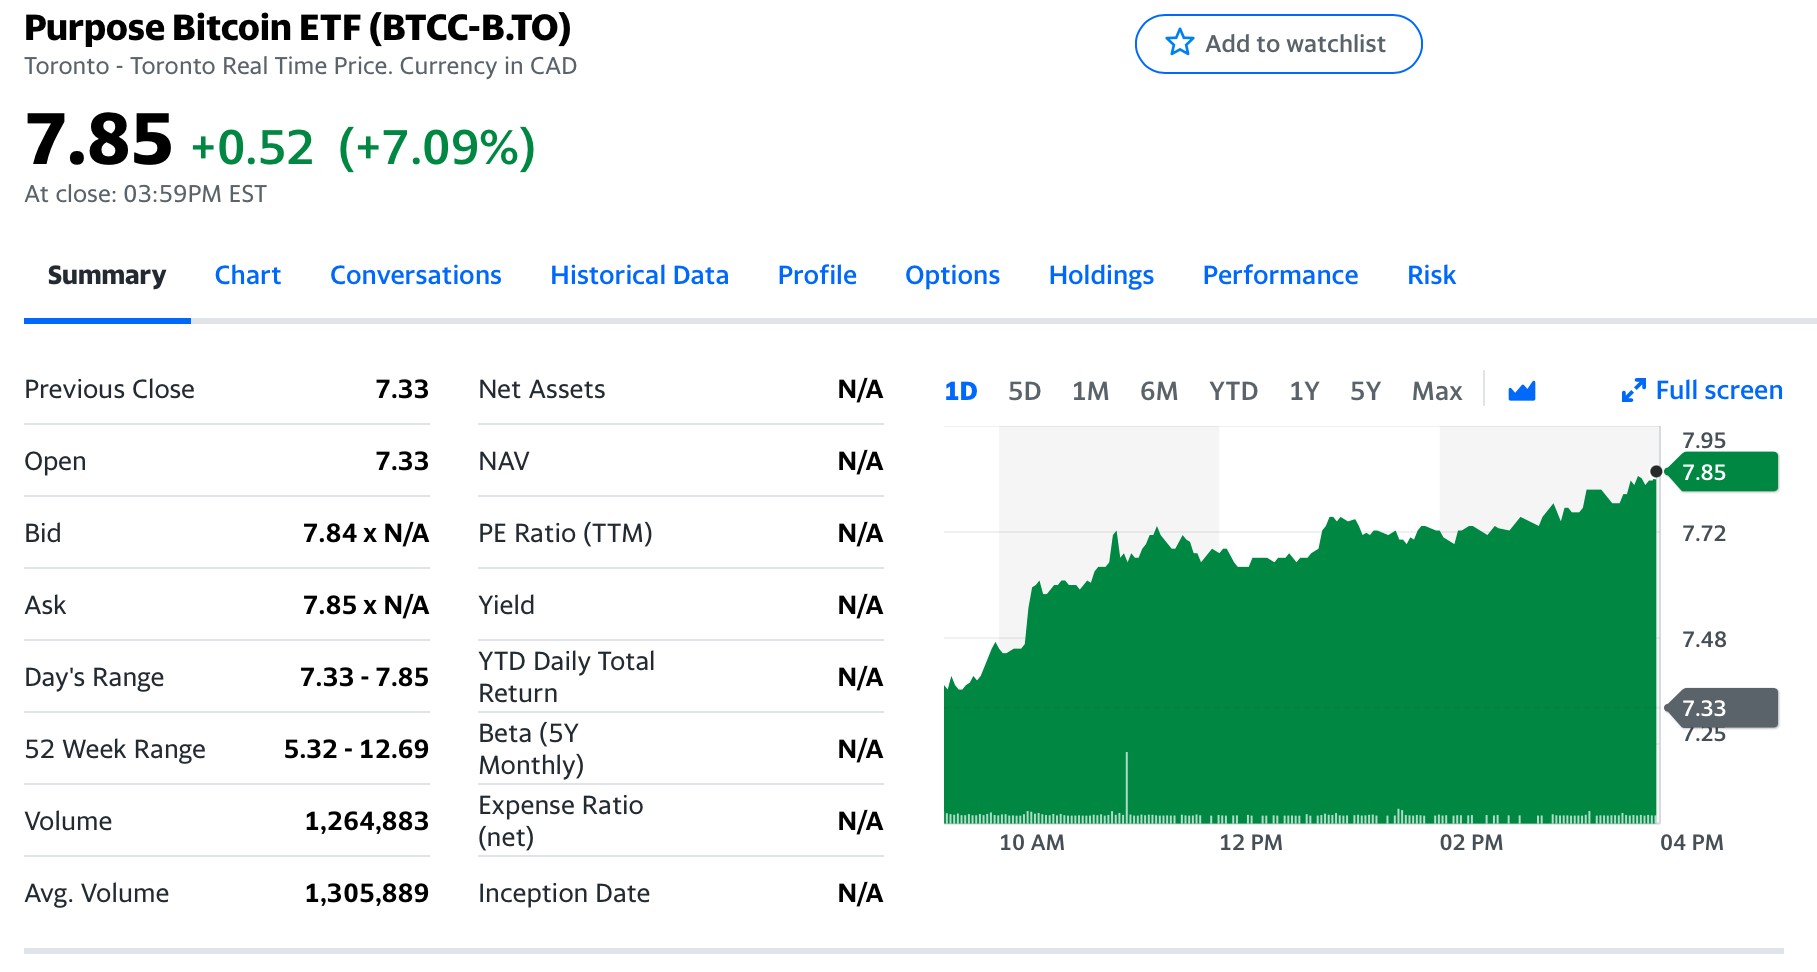Select the Risk tab
The image size is (1817, 972).
tap(1430, 275)
